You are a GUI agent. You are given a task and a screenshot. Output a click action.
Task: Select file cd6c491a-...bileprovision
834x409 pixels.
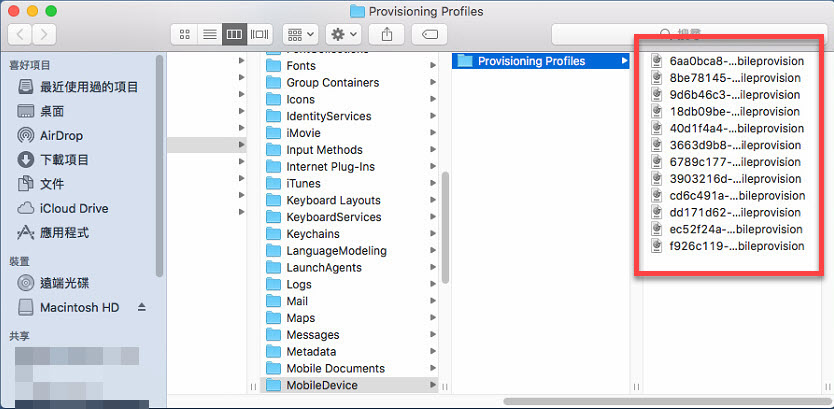pyautogui.click(x=728, y=196)
